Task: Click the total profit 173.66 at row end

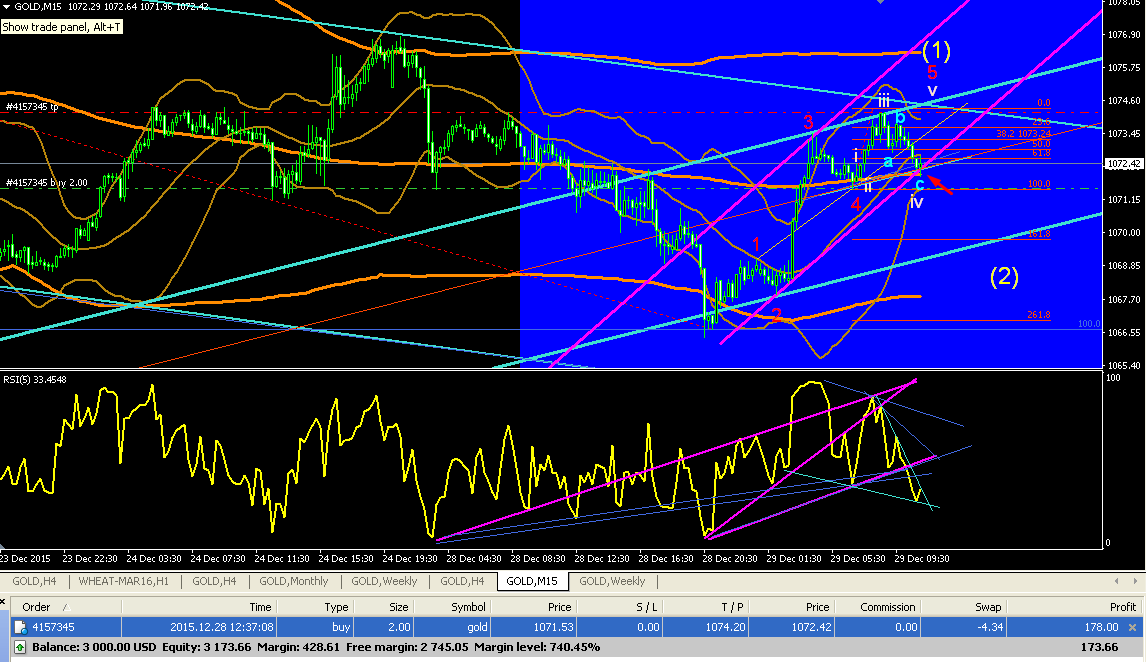Action: pos(1099,647)
